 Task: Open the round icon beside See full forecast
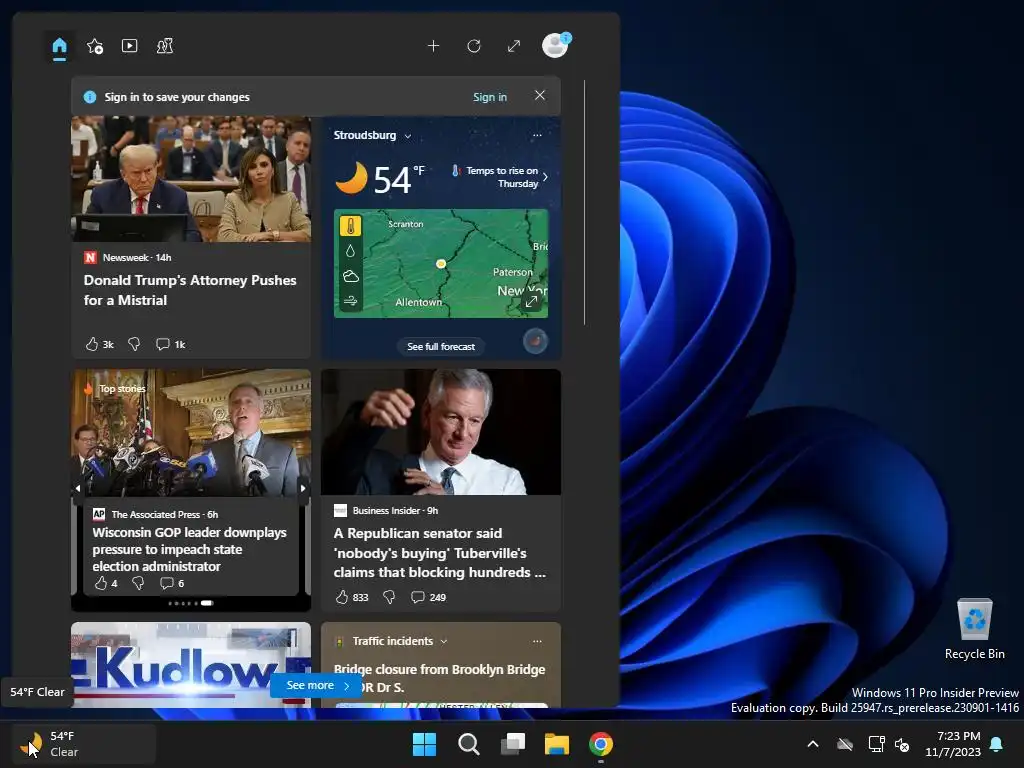pos(536,341)
